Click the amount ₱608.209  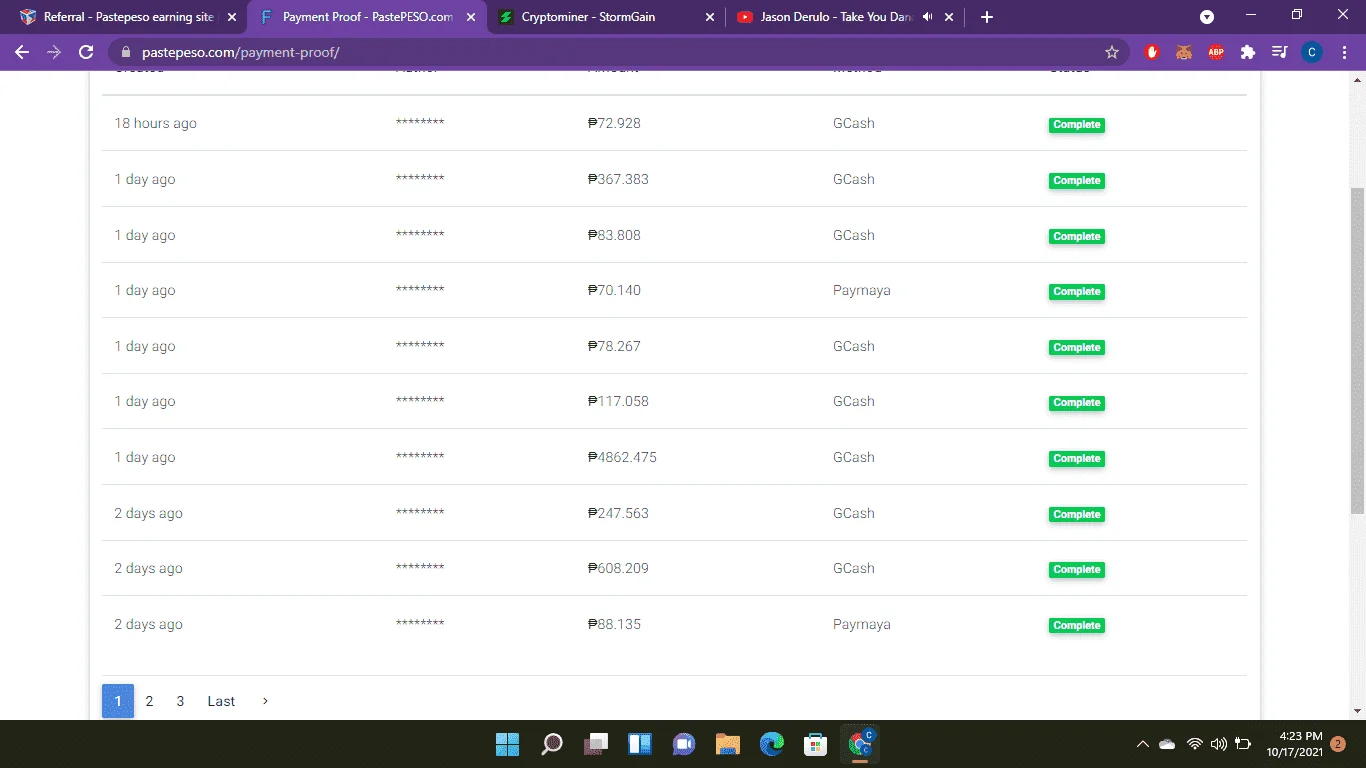(618, 568)
